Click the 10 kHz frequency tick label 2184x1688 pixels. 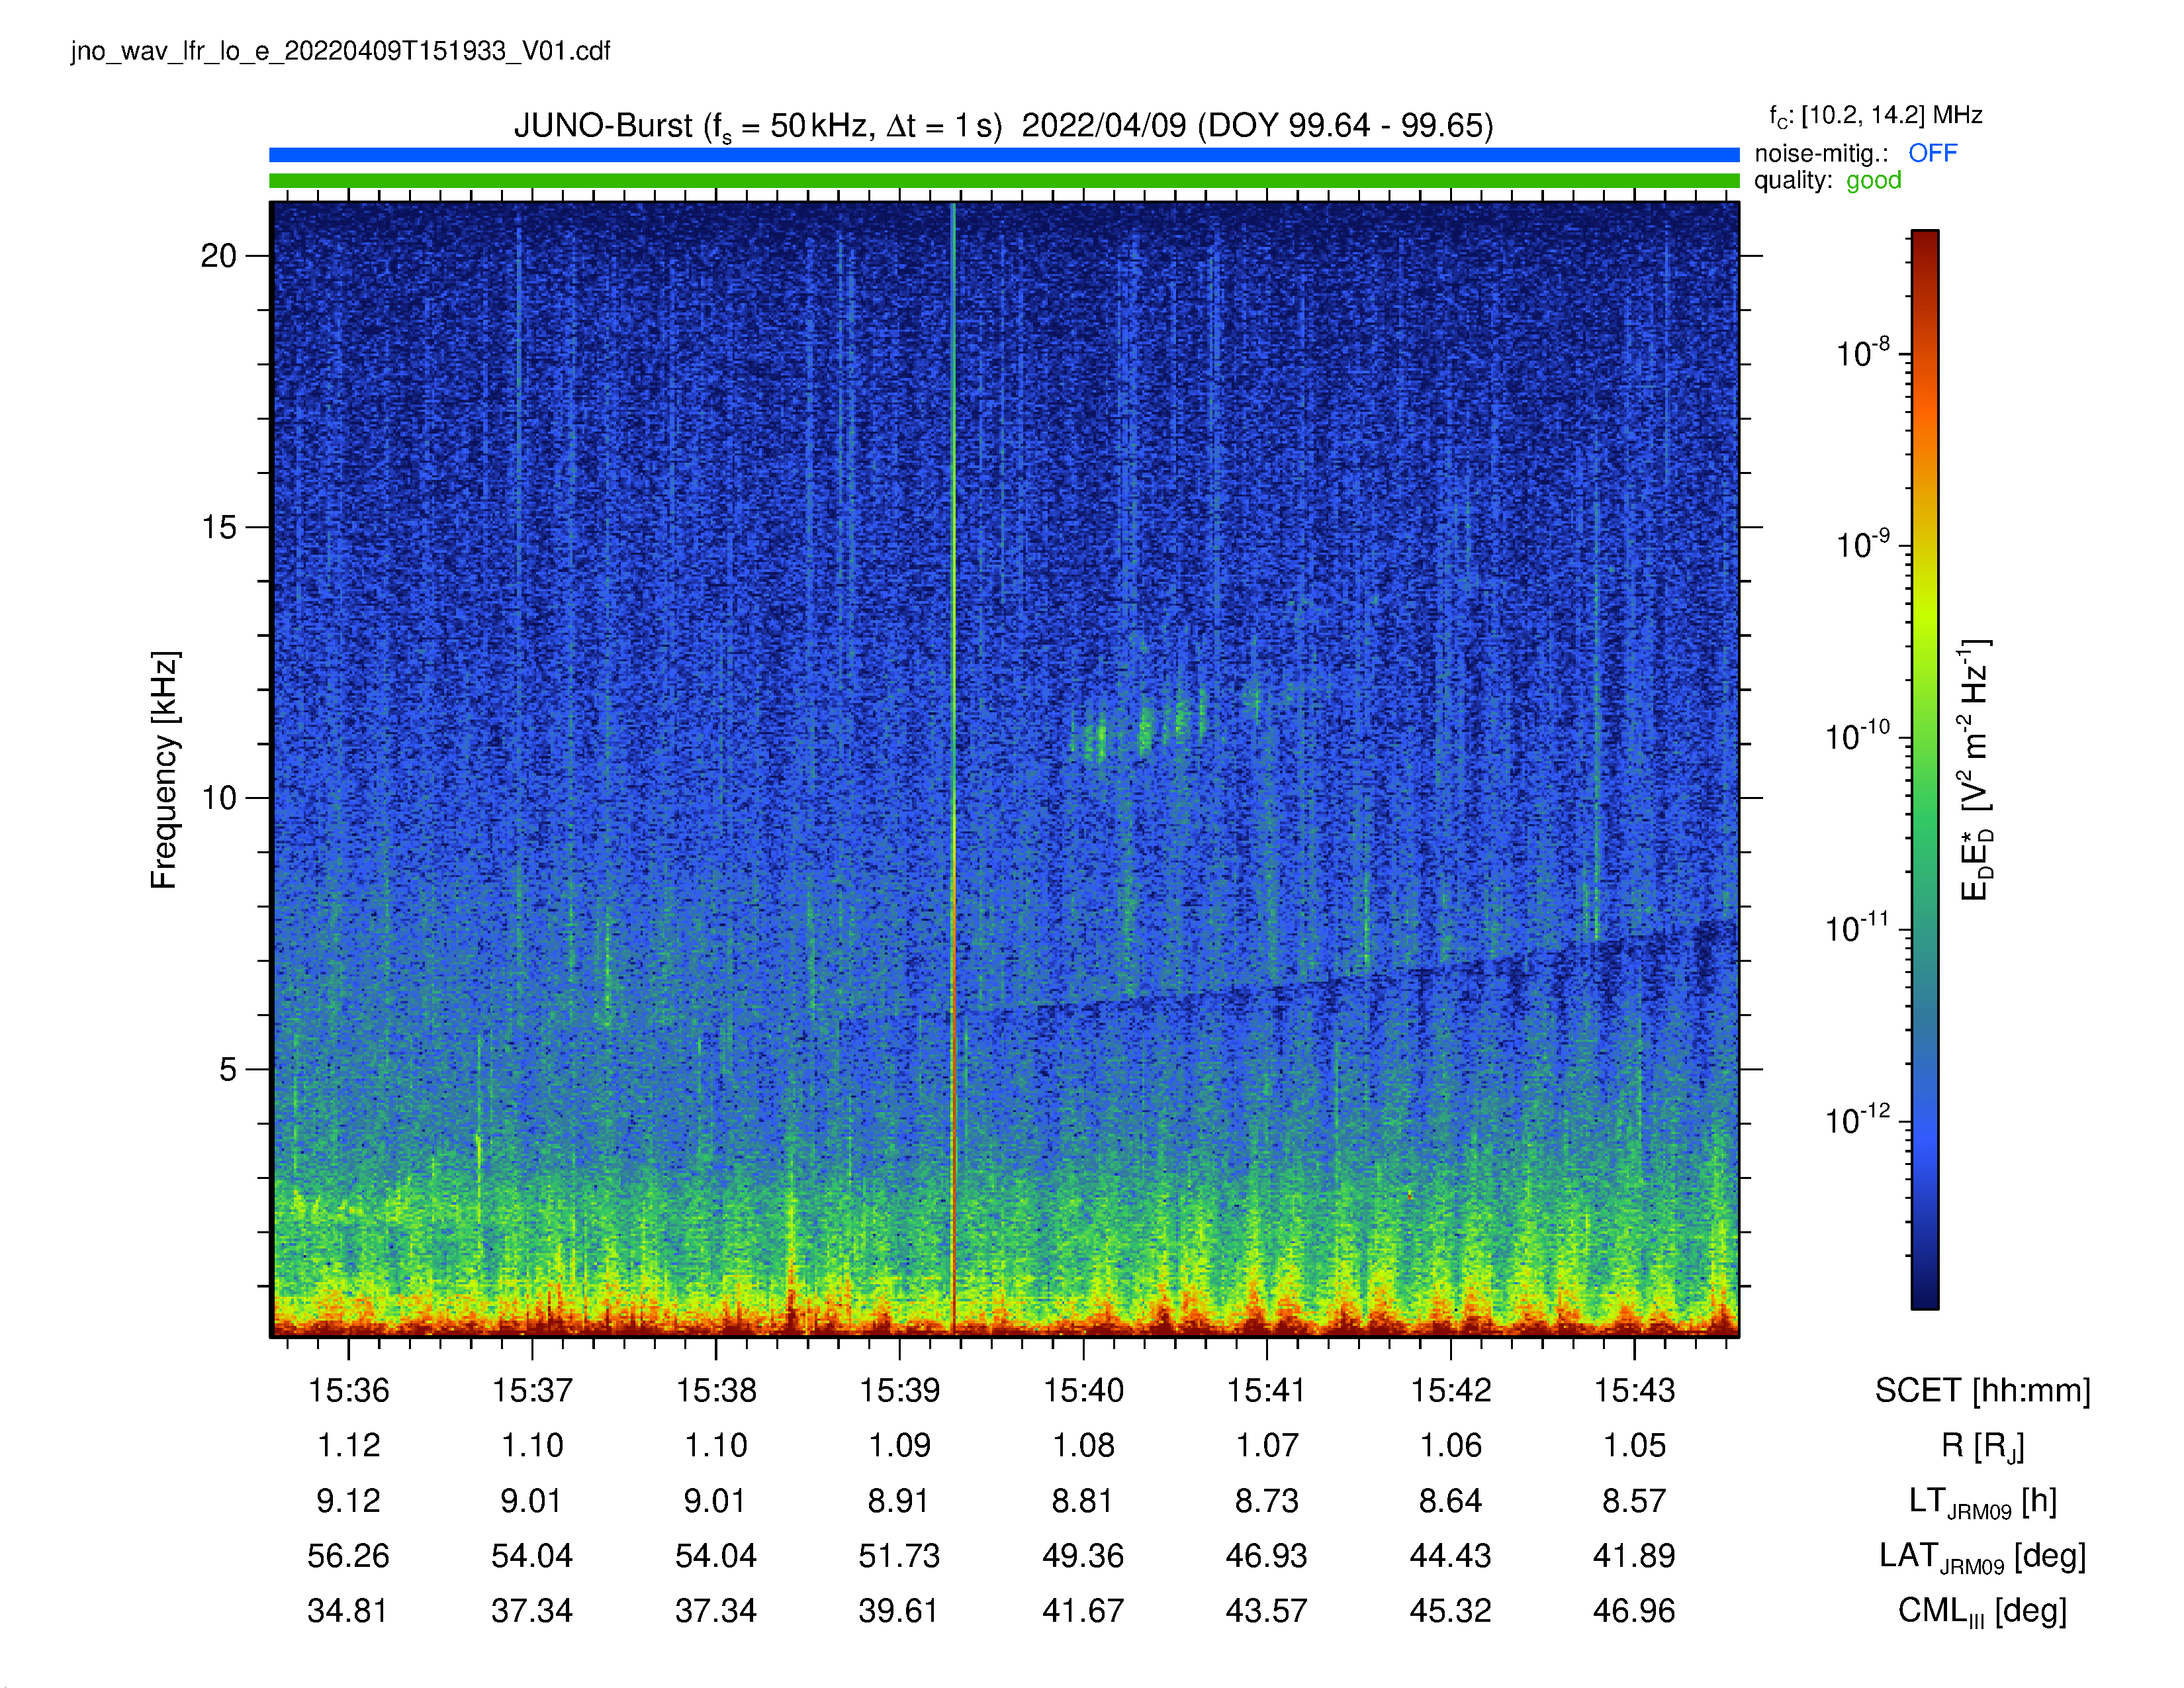pyautogui.click(x=218, y=798)
